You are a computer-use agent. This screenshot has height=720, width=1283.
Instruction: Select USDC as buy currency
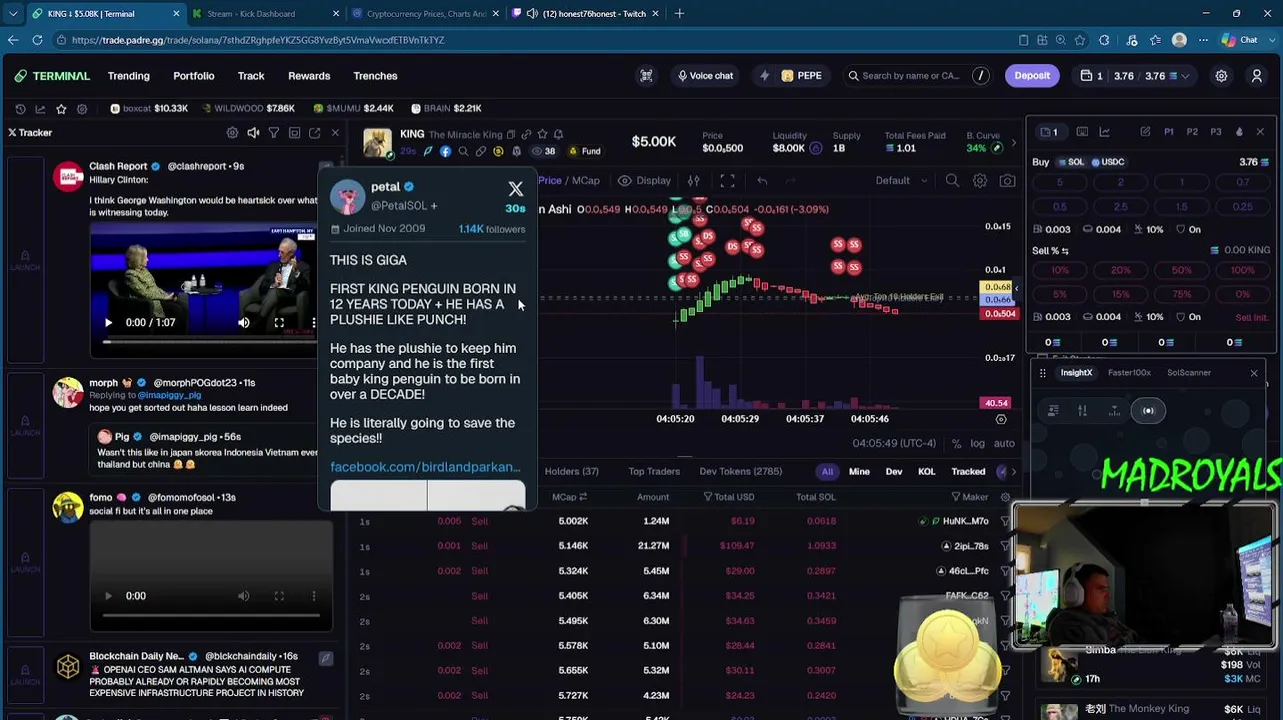click(x=1107, y=162)
